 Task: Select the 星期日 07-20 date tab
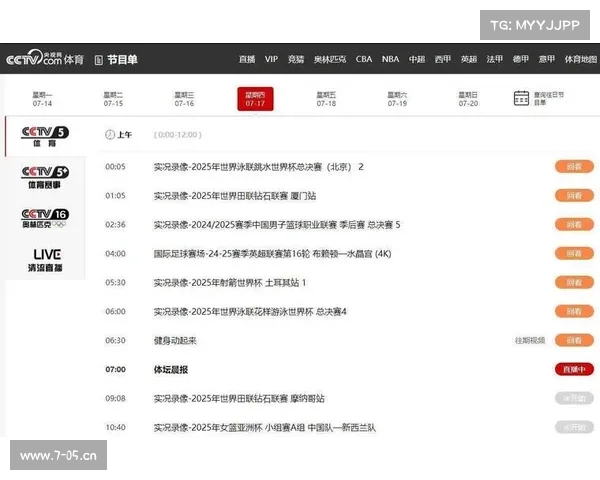point(468,99)
